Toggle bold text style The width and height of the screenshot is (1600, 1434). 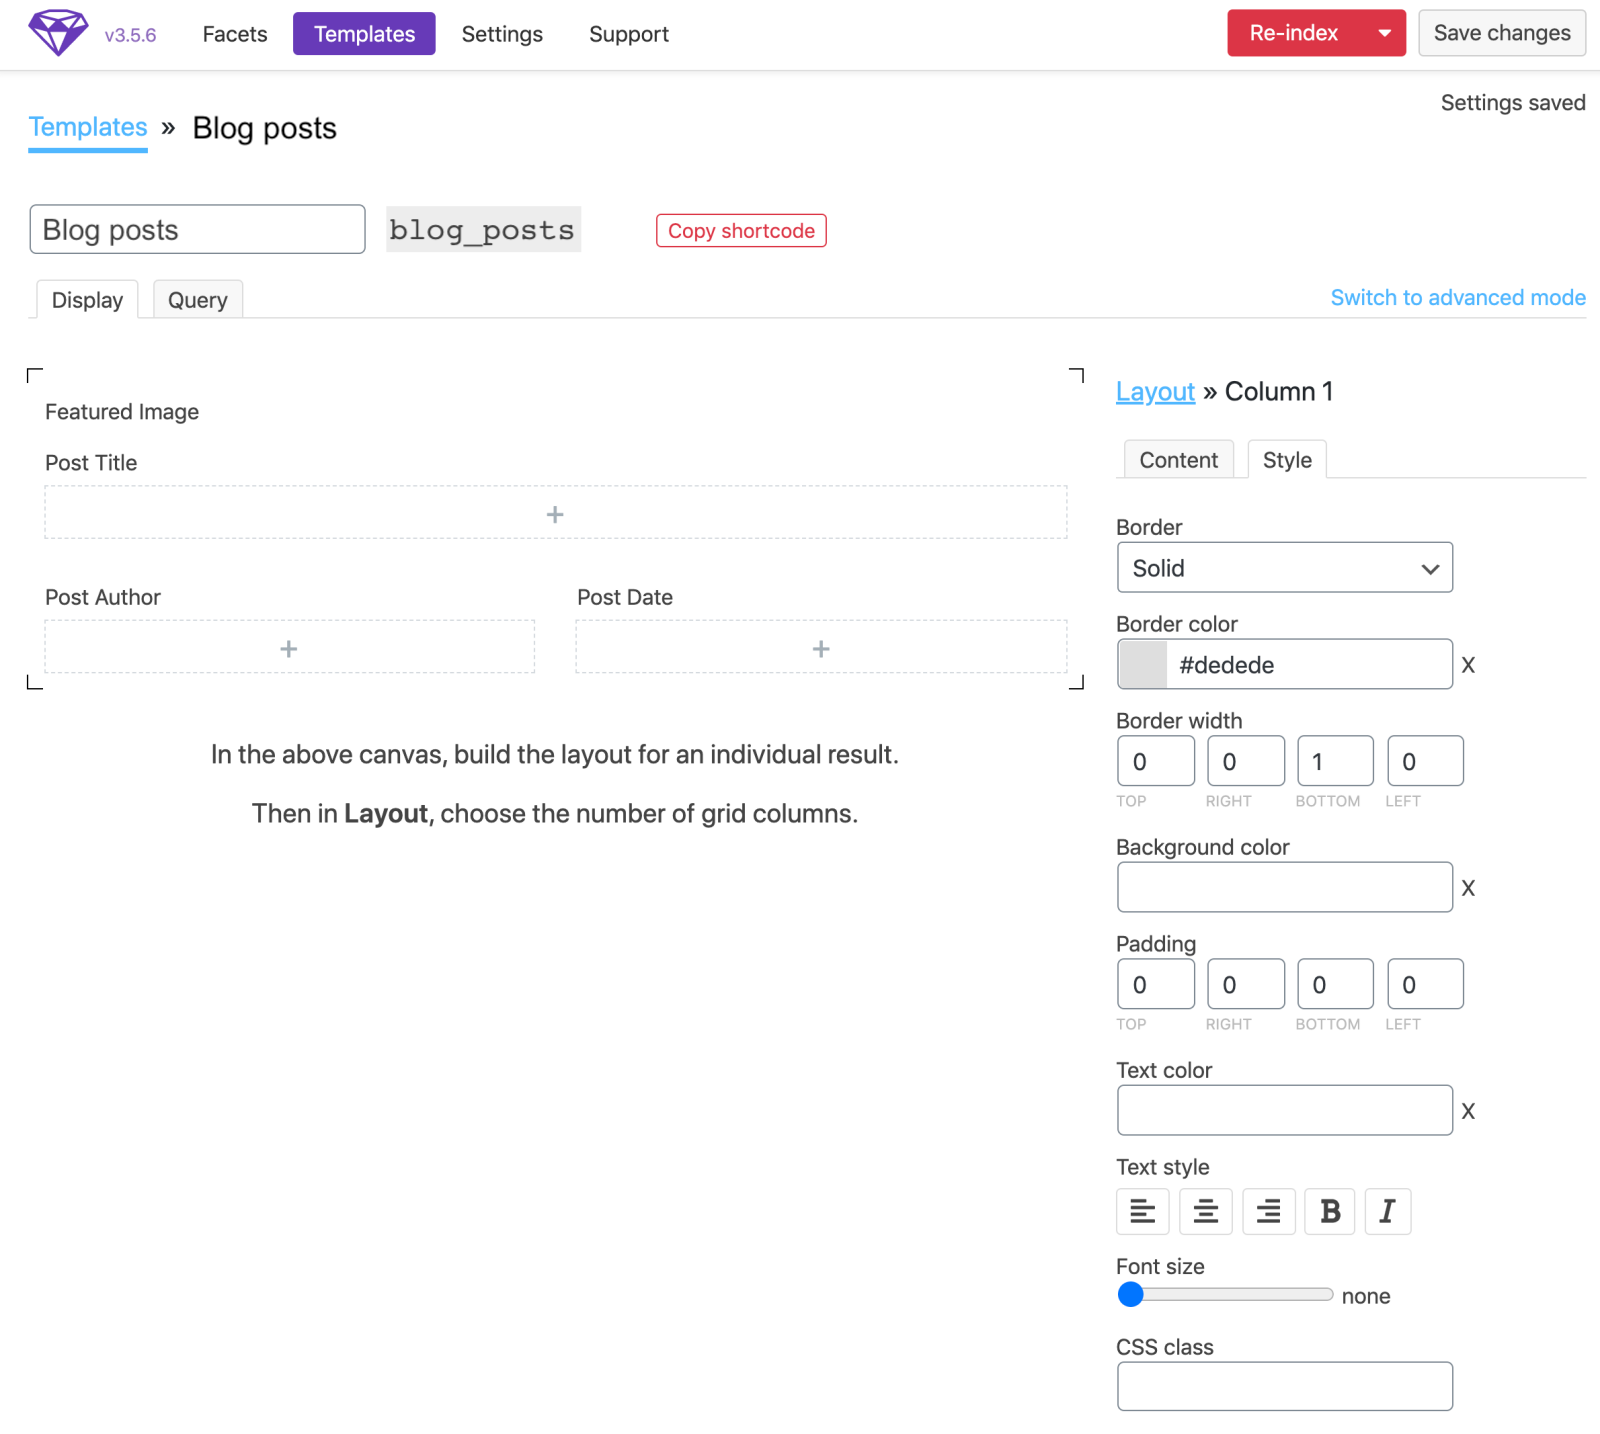tap(1330, 1212)
